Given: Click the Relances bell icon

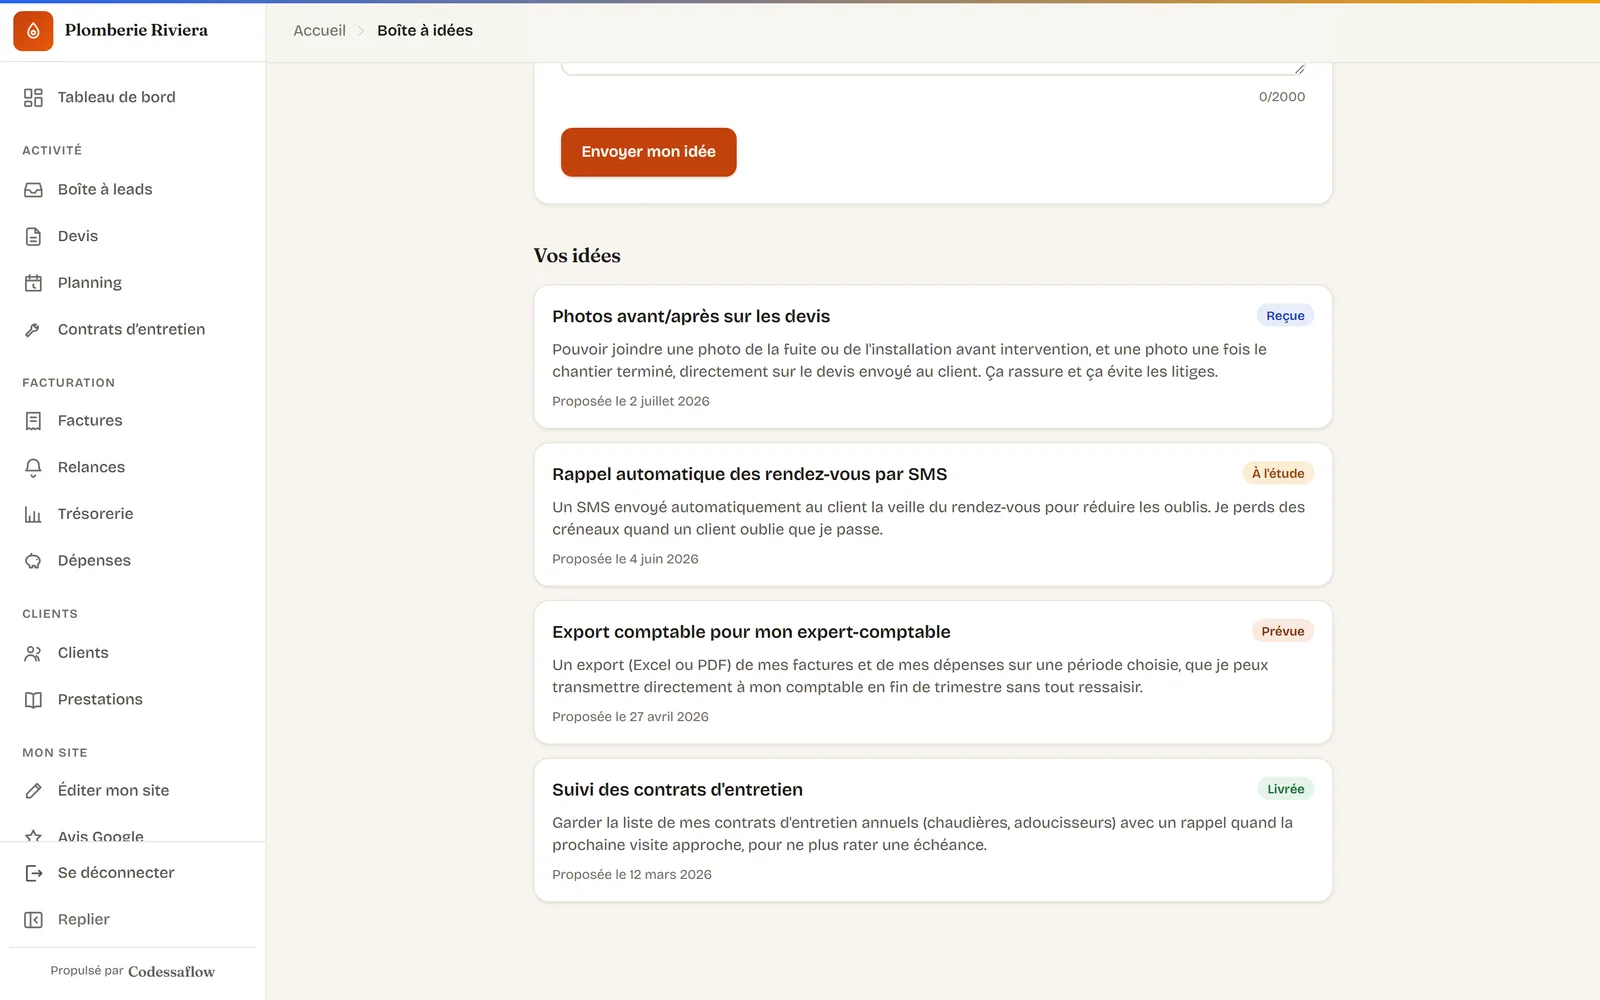Looking at the screenshot, I should click(33, 467).
